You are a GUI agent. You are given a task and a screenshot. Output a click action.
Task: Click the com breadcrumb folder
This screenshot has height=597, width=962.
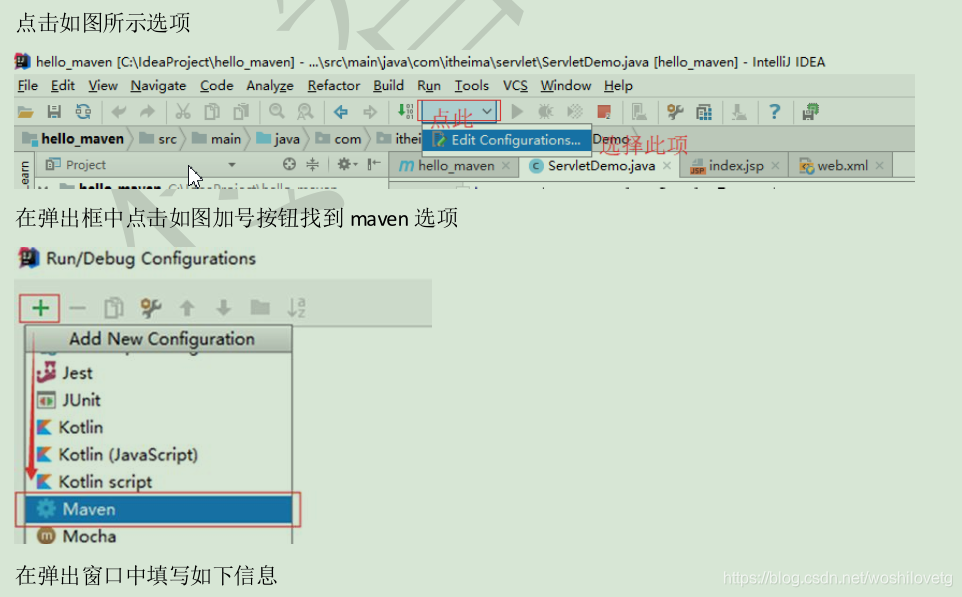point(339,139)
